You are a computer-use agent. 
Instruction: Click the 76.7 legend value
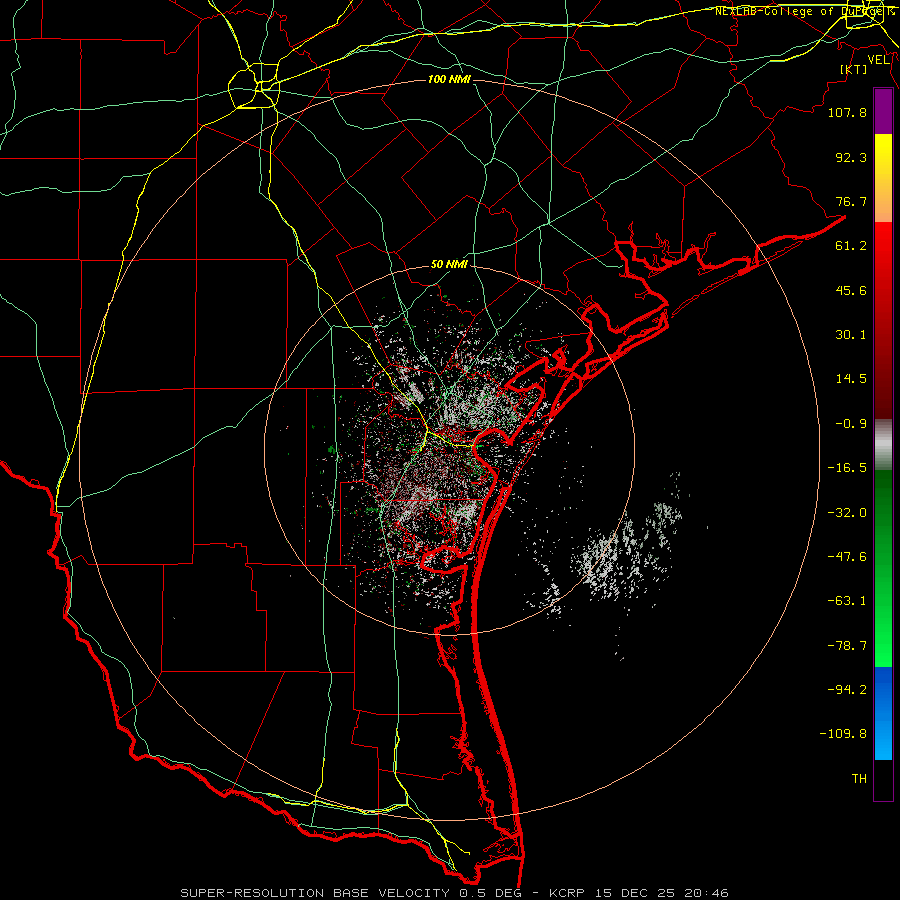851,201
